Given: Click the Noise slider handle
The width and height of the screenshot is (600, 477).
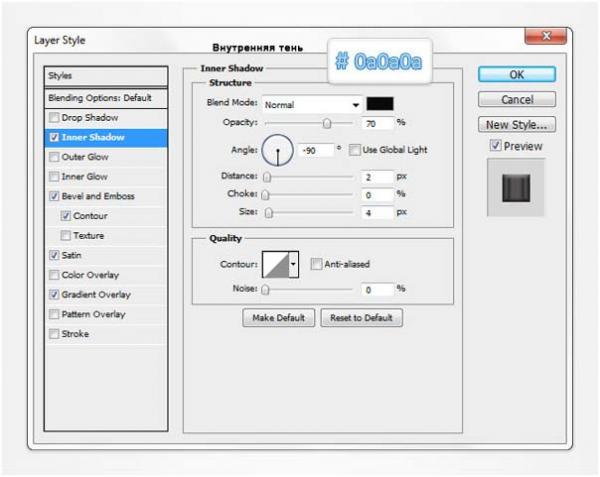Looking at the screenshot, I should tap(265, 290).
